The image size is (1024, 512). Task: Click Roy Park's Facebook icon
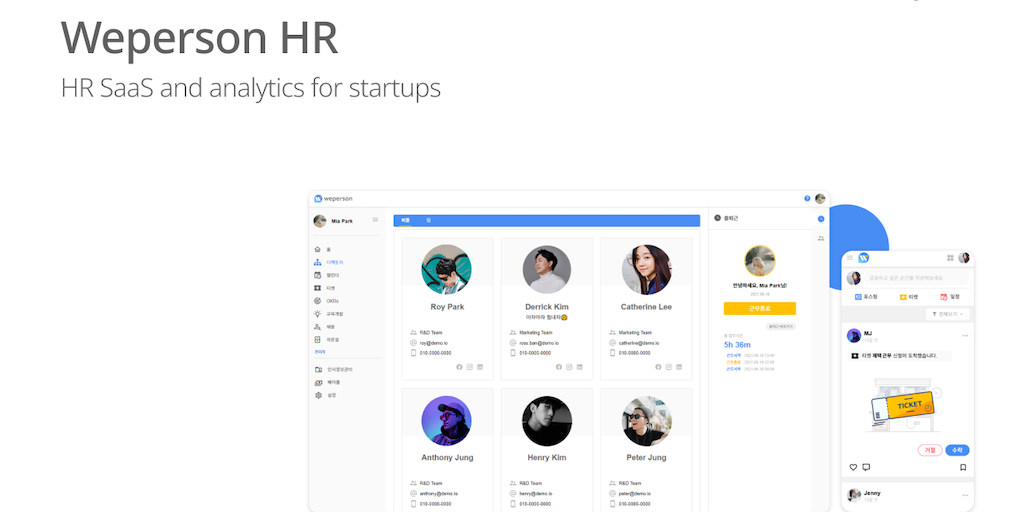pyautogui.click(x=459, y=367)
